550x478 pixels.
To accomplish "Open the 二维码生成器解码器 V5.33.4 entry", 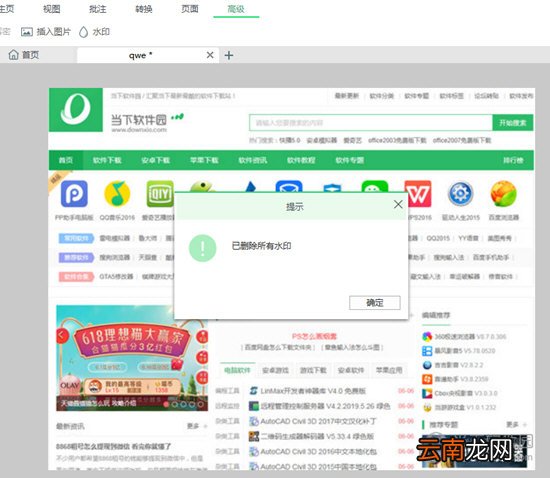I will [317, 437].
